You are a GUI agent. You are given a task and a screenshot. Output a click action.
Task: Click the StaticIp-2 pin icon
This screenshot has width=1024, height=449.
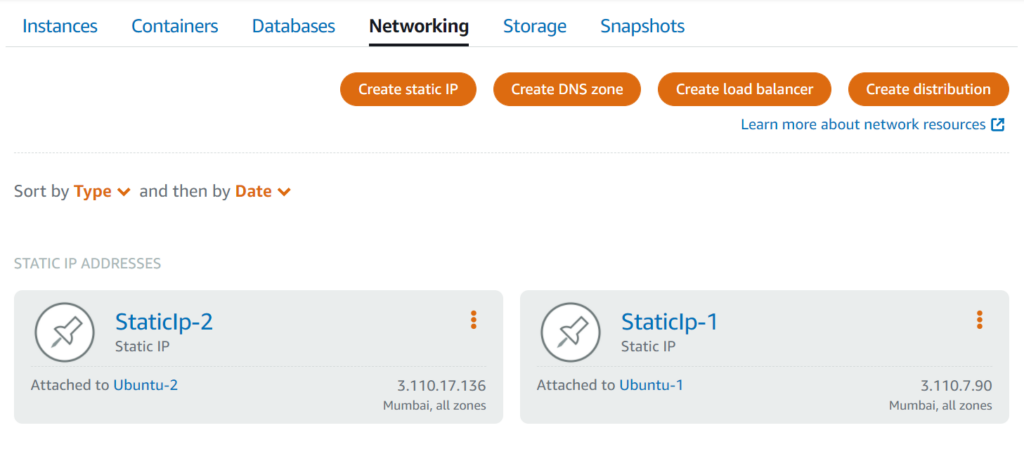point(65,333)
